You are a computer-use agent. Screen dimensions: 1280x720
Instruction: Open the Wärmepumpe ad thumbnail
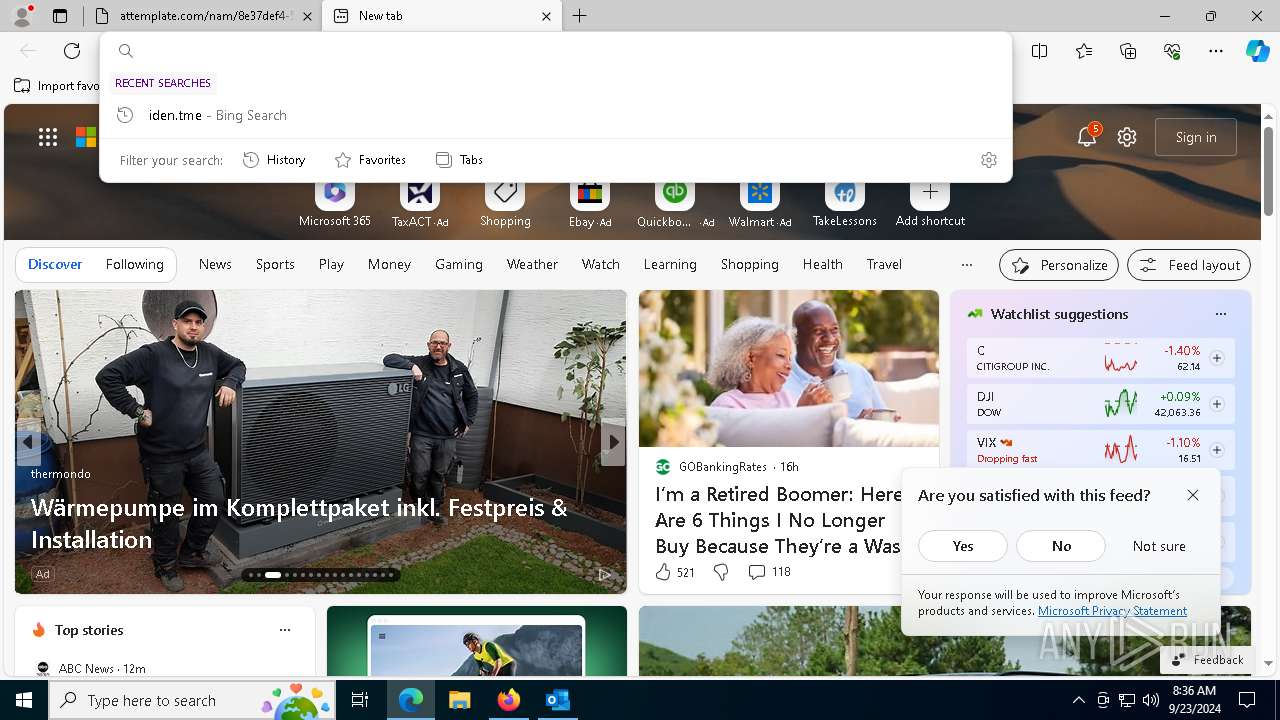(x=320, y=441)
